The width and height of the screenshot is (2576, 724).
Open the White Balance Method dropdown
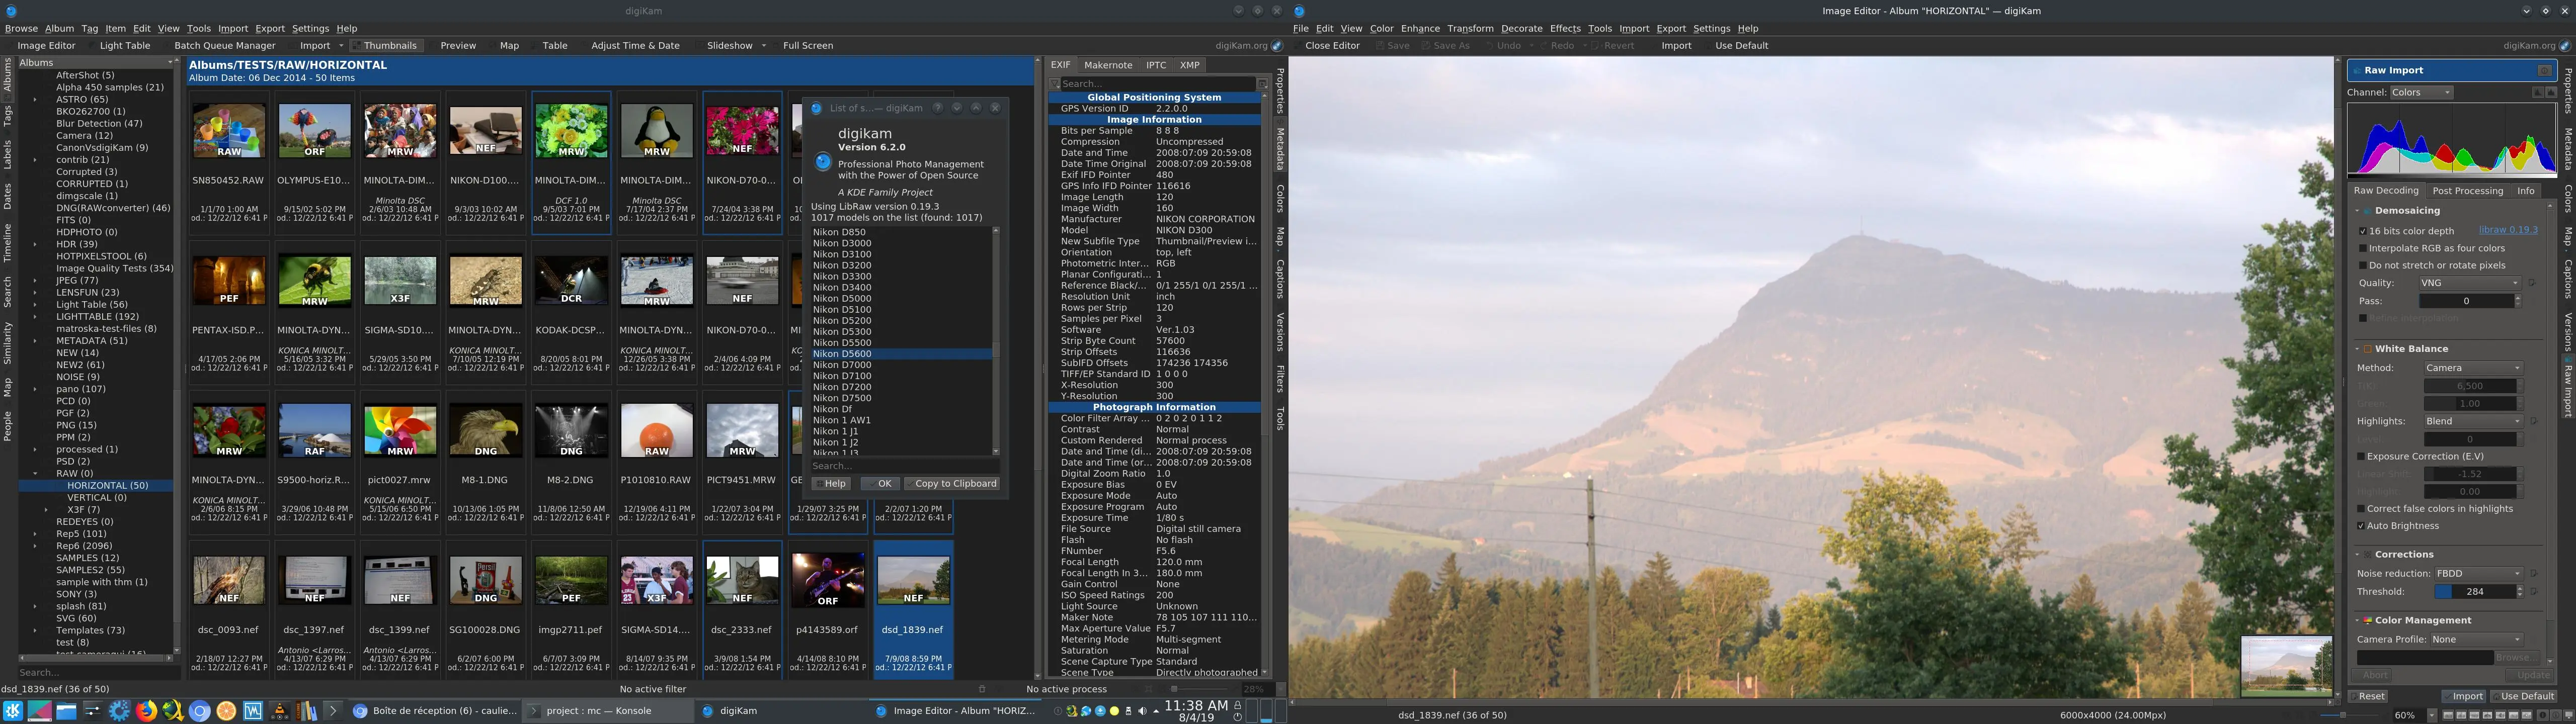pyautogui.click(x=2472, y=367)
